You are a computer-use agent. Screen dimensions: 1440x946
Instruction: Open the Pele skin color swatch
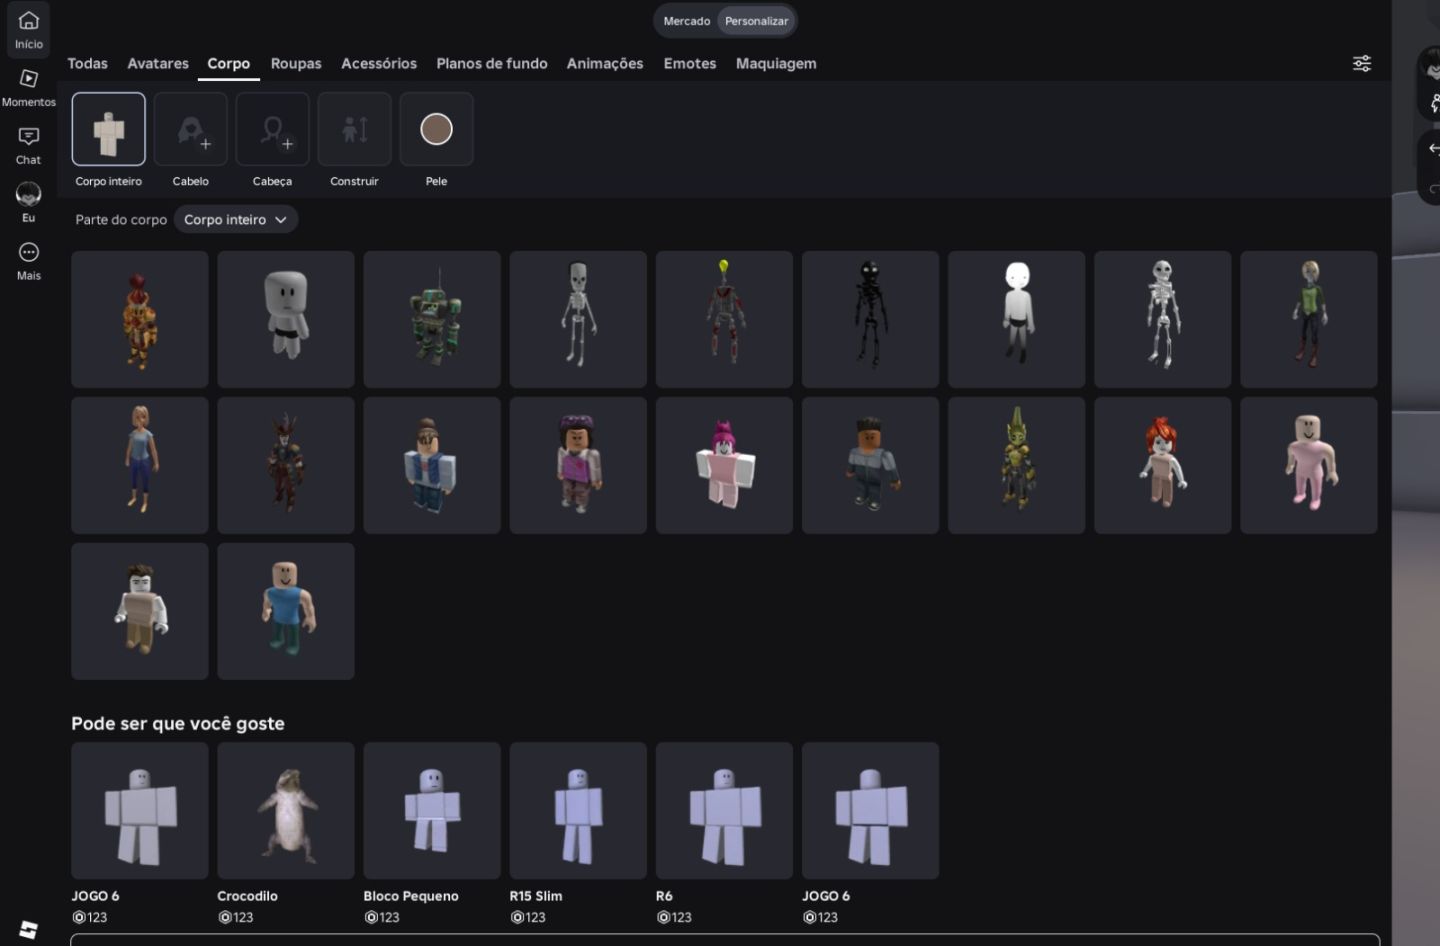click(x=437, y=129)
